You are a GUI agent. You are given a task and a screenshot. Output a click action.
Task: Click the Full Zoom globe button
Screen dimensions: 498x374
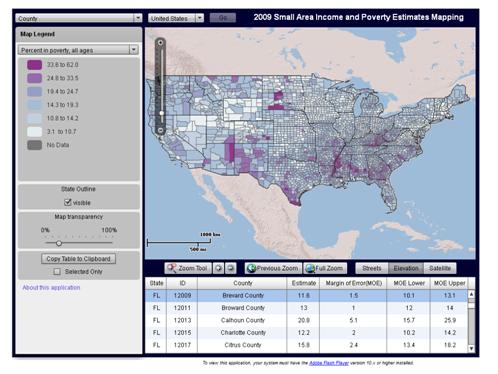(x=325, y=268)
